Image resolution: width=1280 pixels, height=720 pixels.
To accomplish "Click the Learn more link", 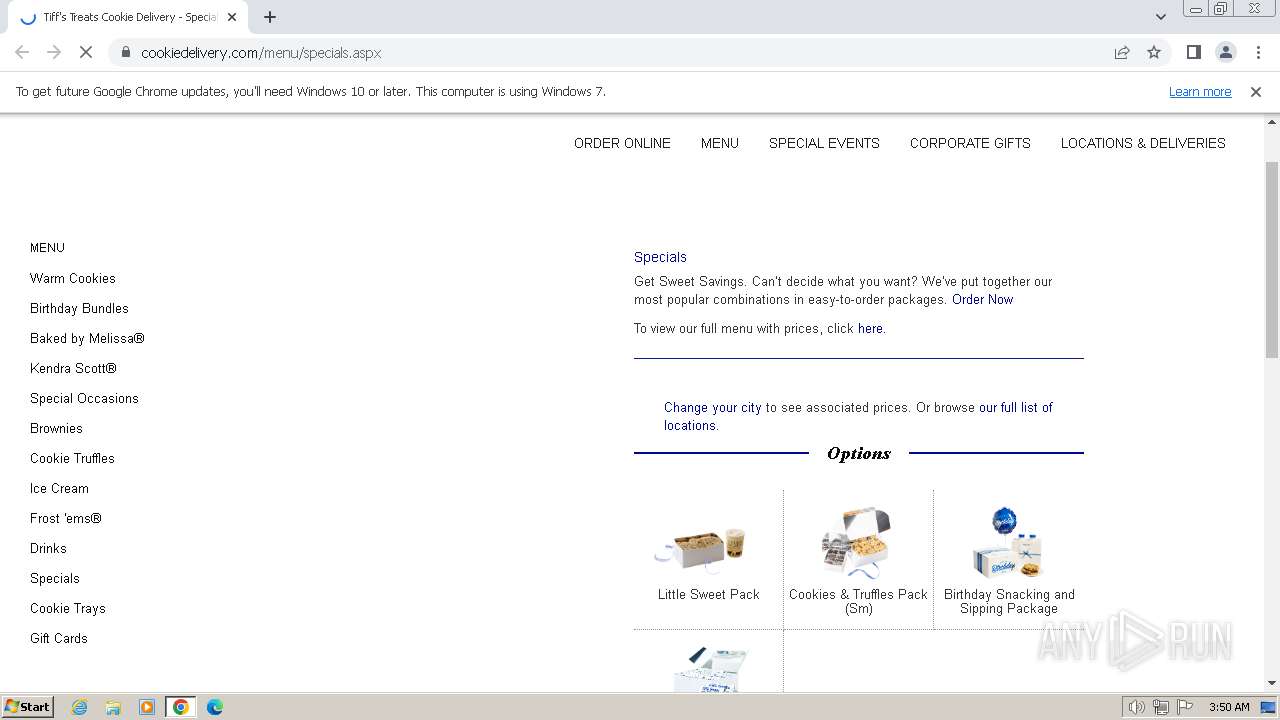I will click(x=1200, y=92).
